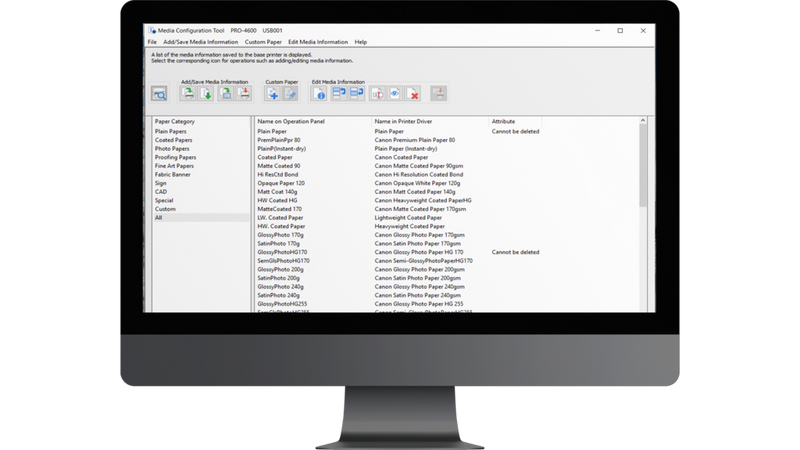Select the SemiGlsPhotoHG170 entry
Viewport: 800px width, 450px height.
(x=283, y=261)
